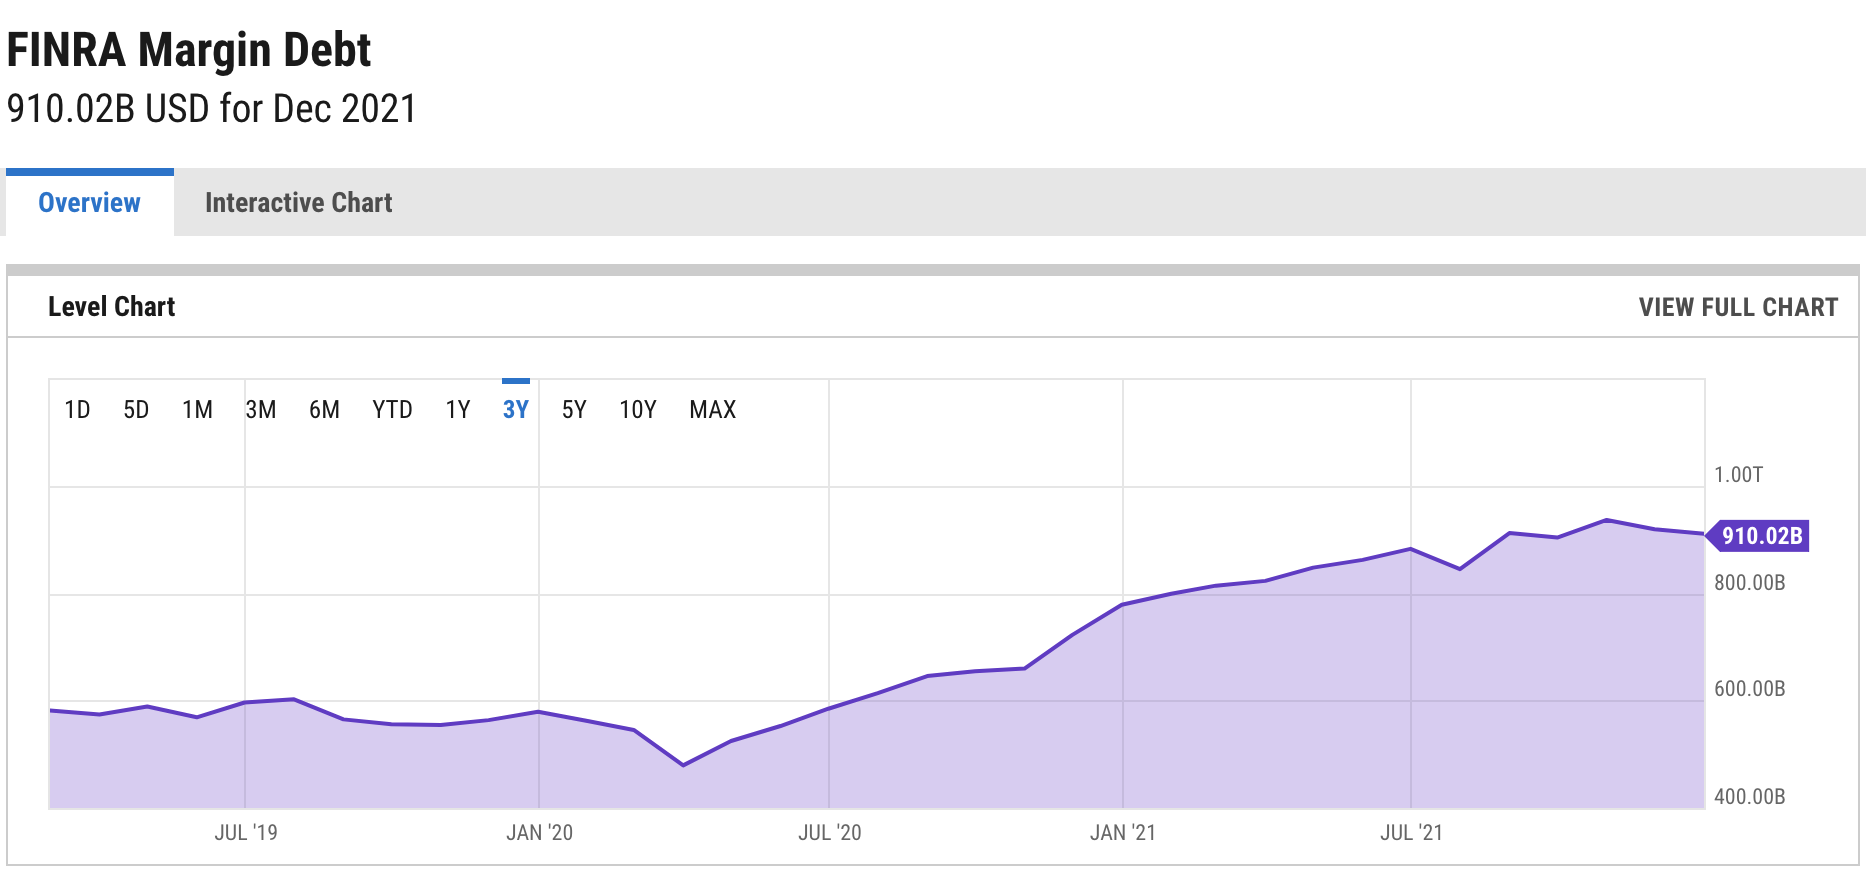Click the JAN '20 axis label
The width and height of the screenshot is (1866, 872).
539,832
